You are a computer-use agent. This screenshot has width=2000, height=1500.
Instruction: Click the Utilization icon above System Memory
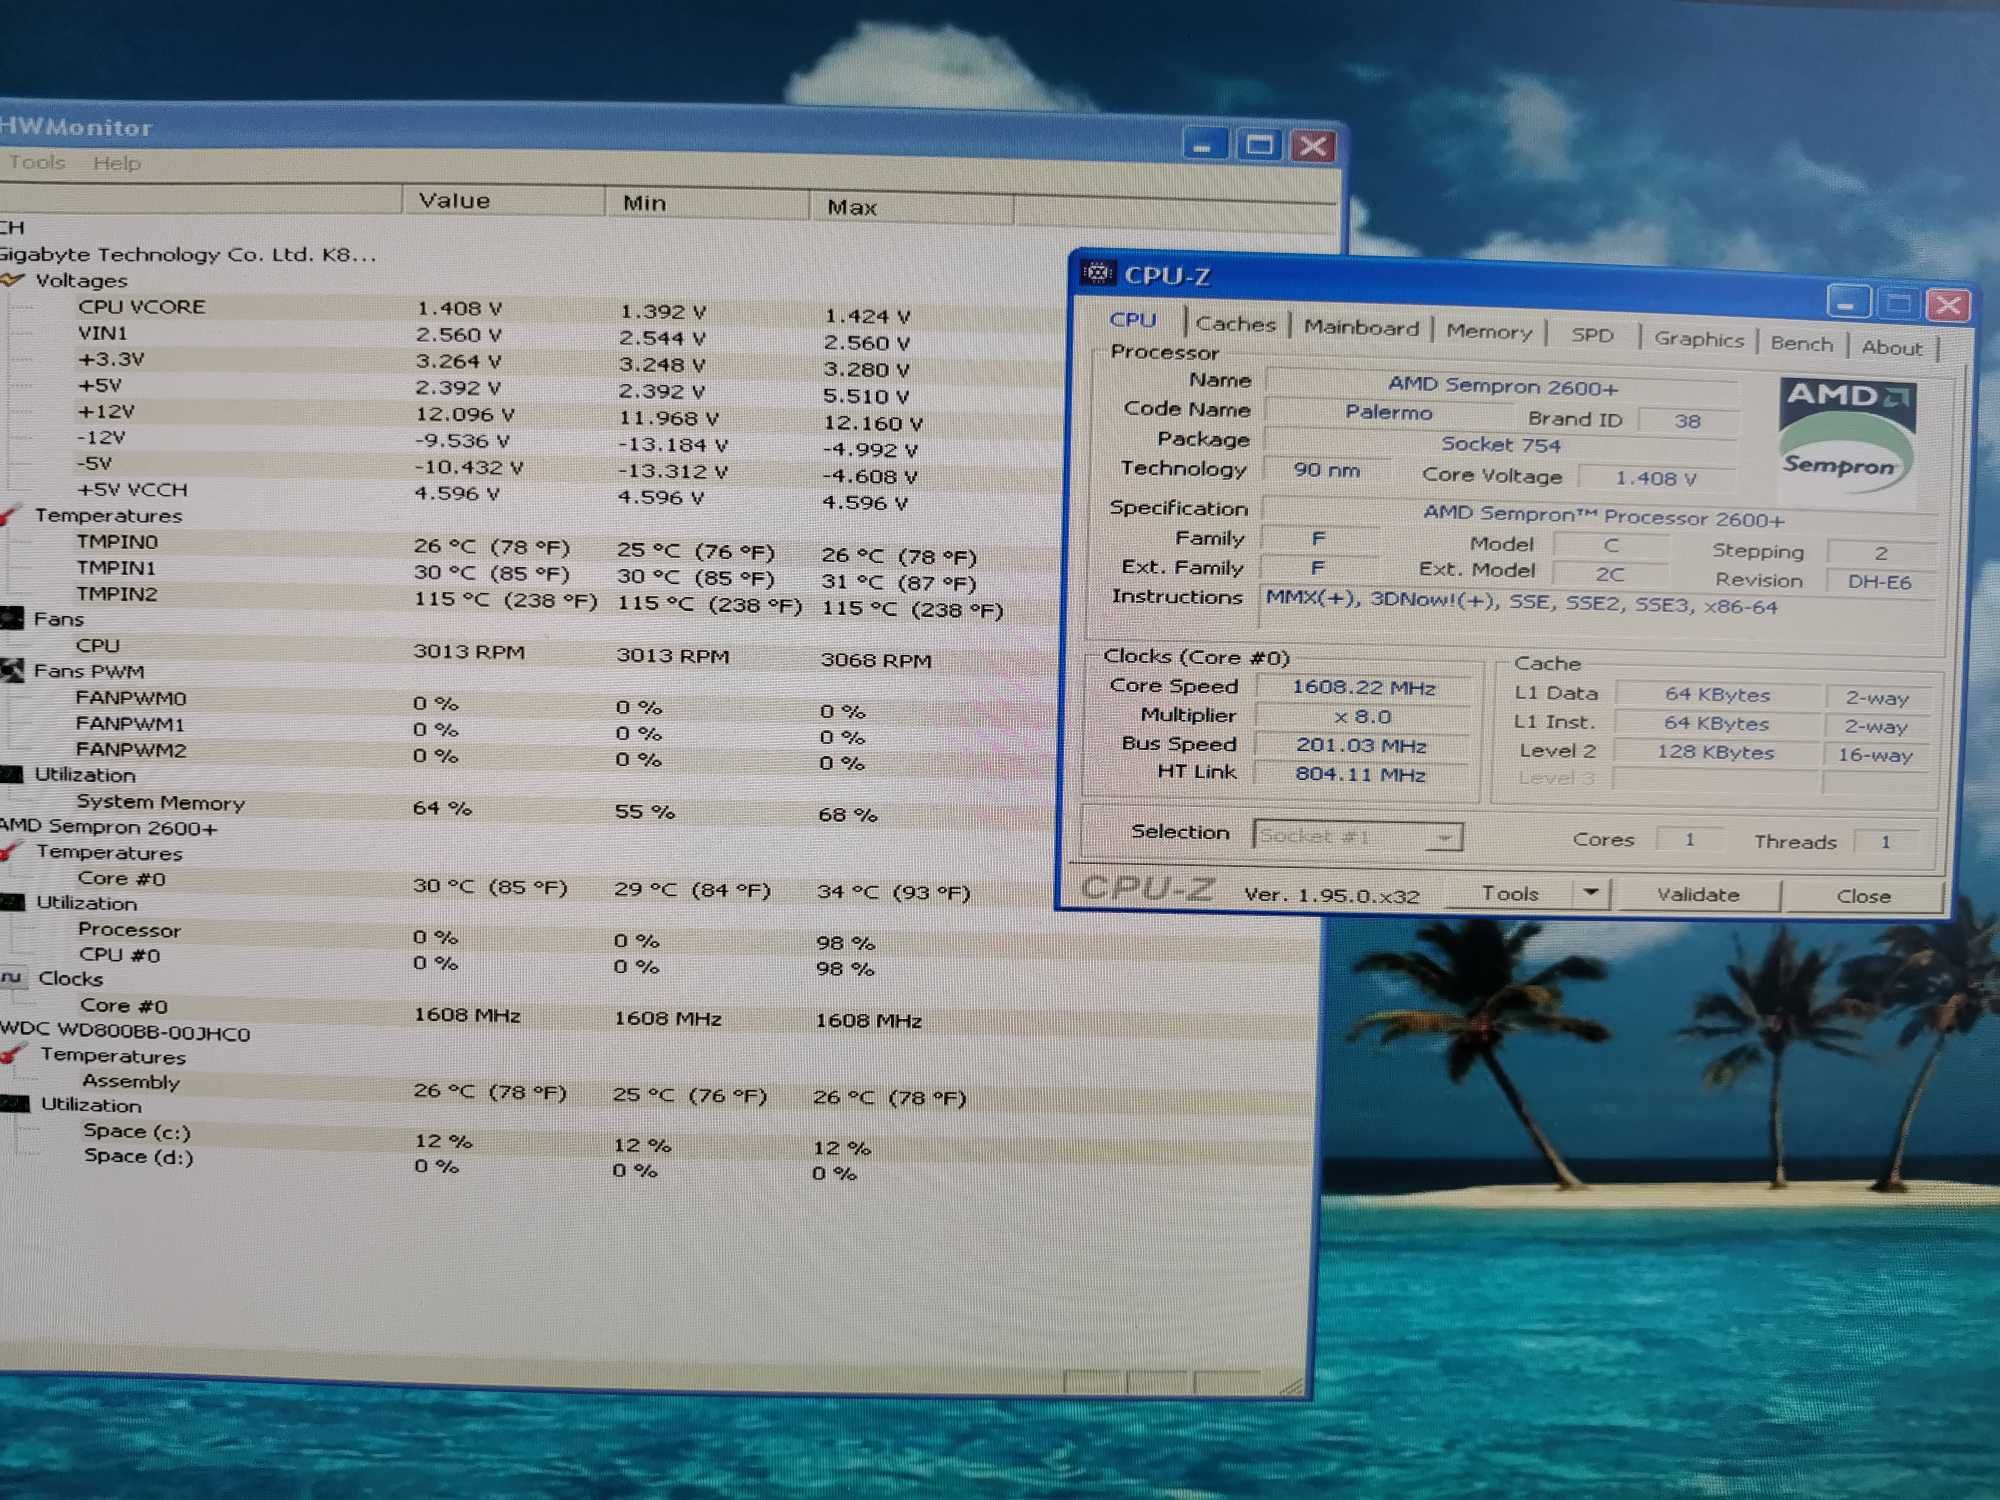click(12, 775)
